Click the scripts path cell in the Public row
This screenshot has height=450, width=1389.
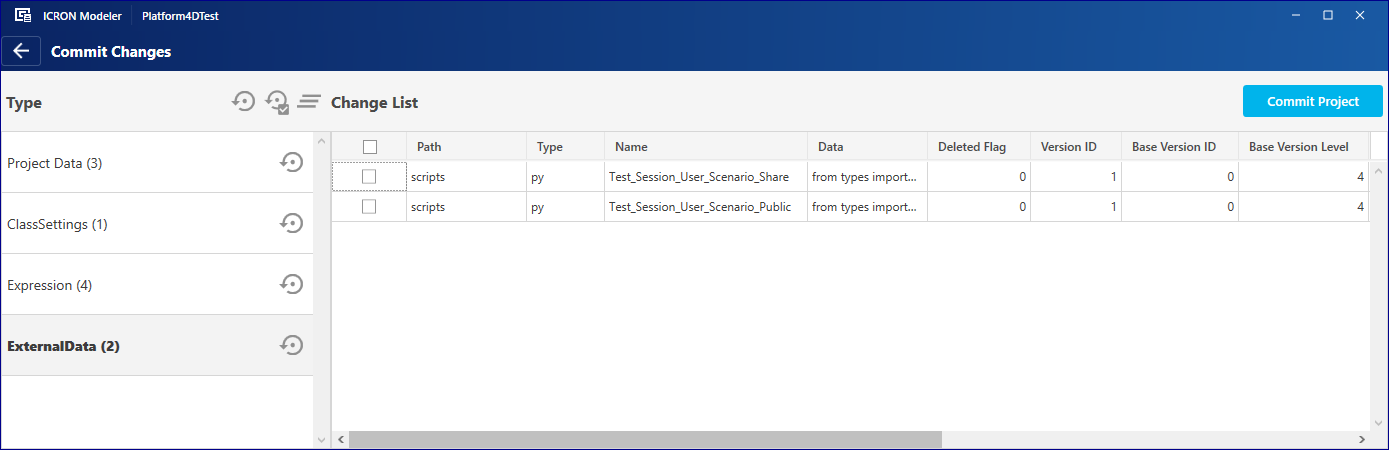coord(467,207)
